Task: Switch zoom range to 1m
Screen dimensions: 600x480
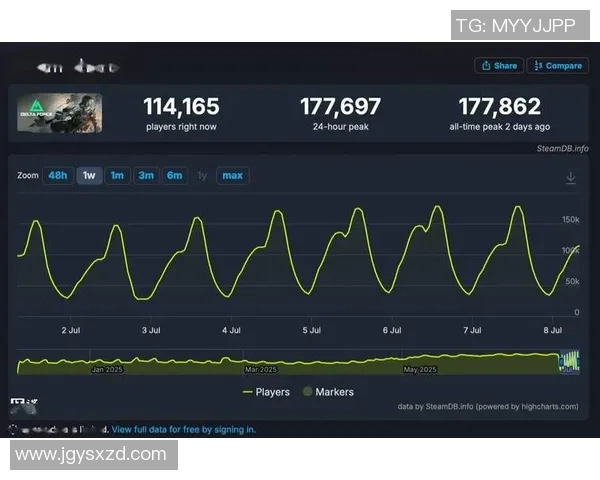Action: (x=117, y=176)
